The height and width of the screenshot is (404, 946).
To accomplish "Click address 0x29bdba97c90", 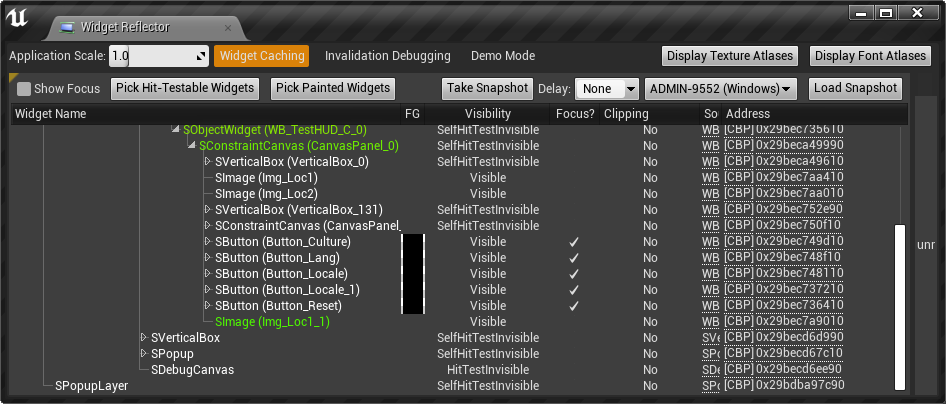I will (x=800, y=385).
